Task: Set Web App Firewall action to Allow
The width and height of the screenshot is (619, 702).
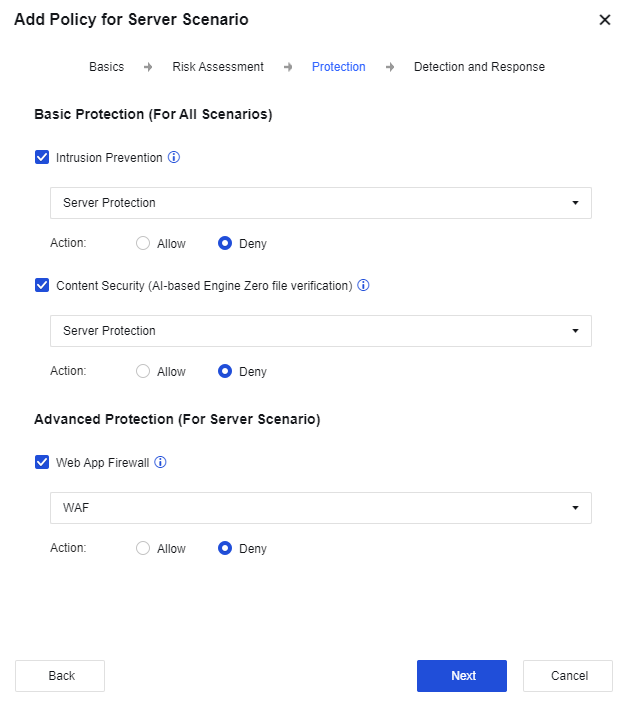Action: click(143, 548)
